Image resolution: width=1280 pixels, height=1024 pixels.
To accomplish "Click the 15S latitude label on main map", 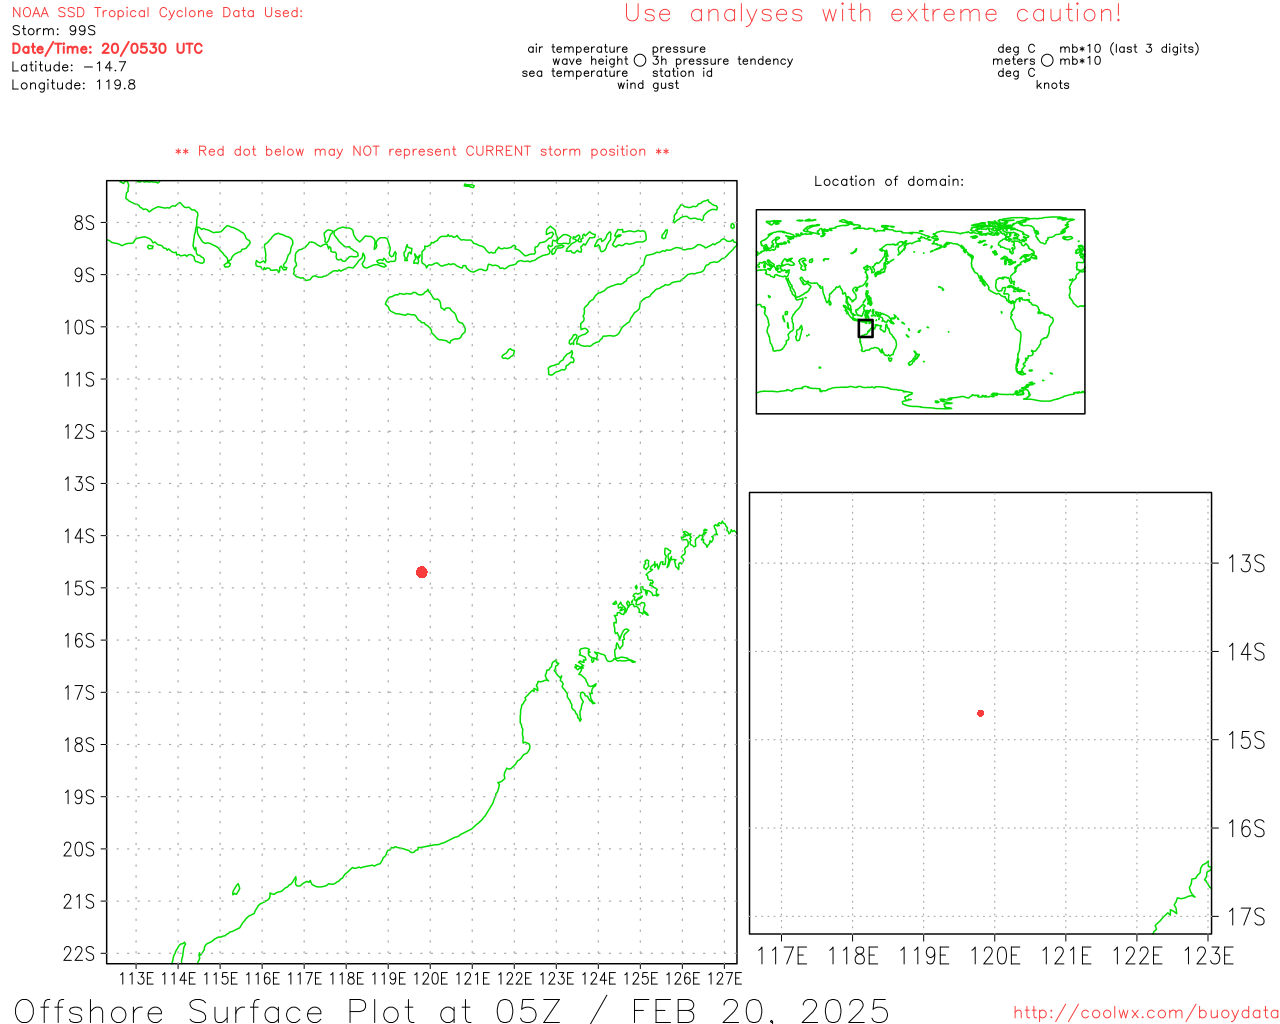I will coord(79,588).
